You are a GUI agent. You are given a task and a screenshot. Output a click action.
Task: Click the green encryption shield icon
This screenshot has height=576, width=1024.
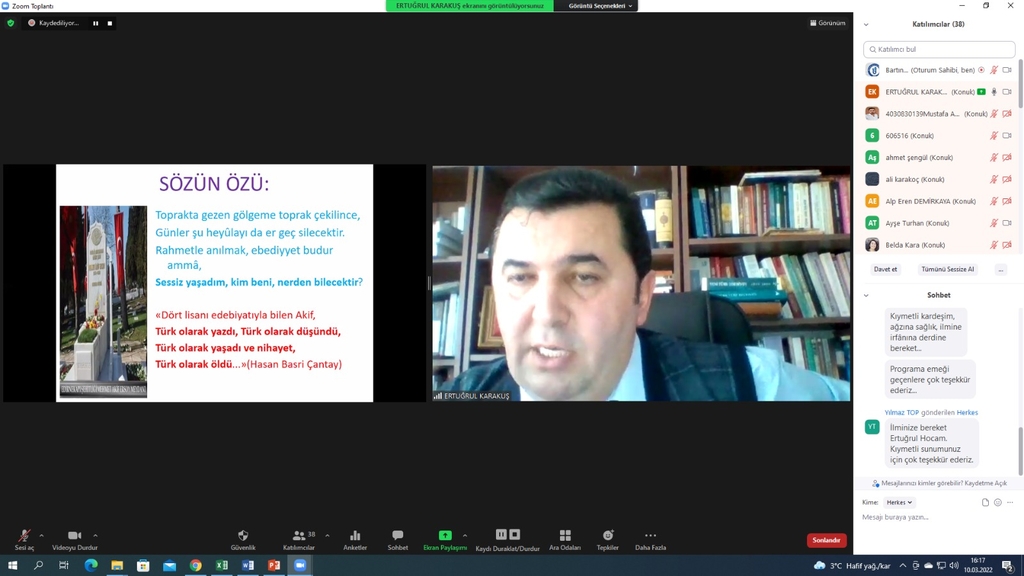point(11,23)
